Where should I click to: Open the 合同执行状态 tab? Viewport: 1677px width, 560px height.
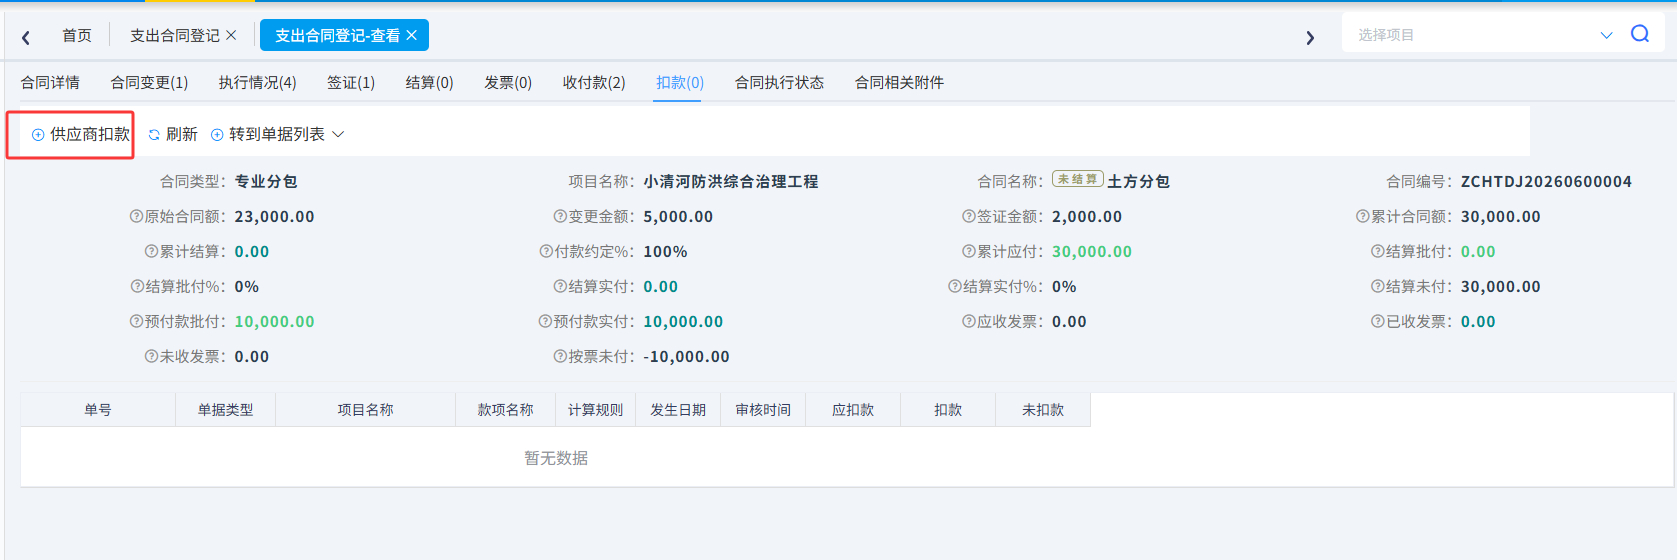(x=780, y=82)
